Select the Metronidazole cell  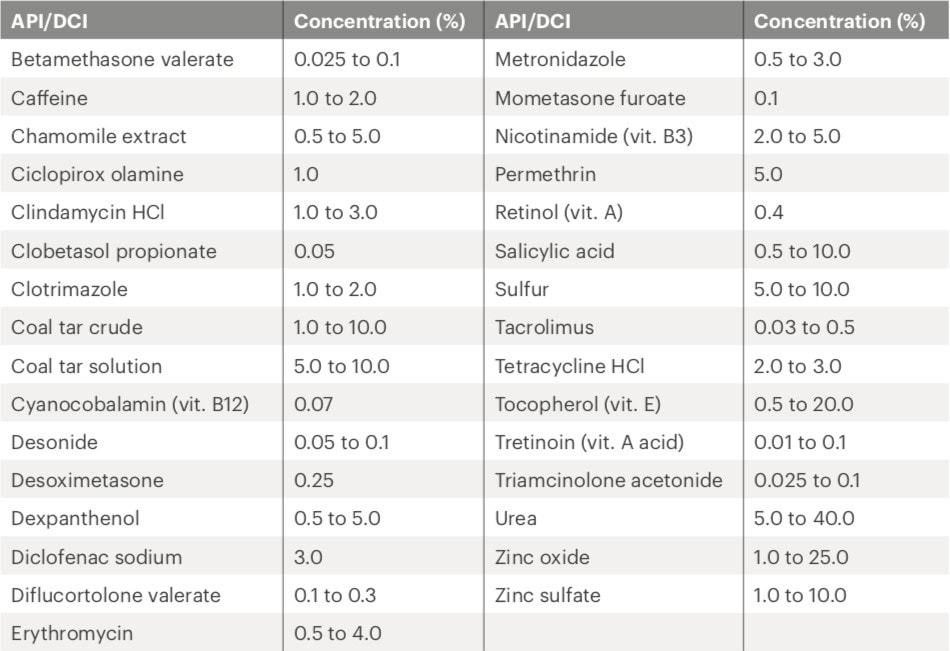point(560,60)
